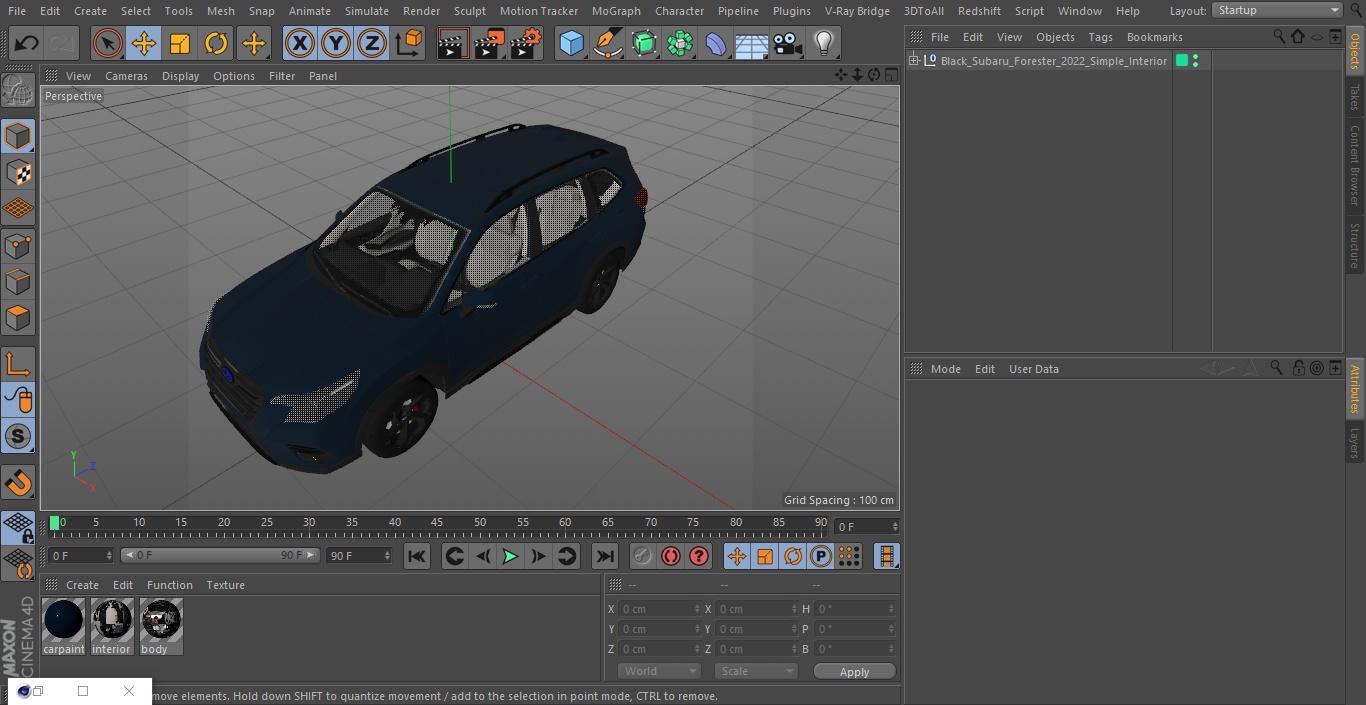Image resolution: width=1366 pixels, height=705 pixels.
Task: Toggle Y axis lock
Action: coord(336,43)
